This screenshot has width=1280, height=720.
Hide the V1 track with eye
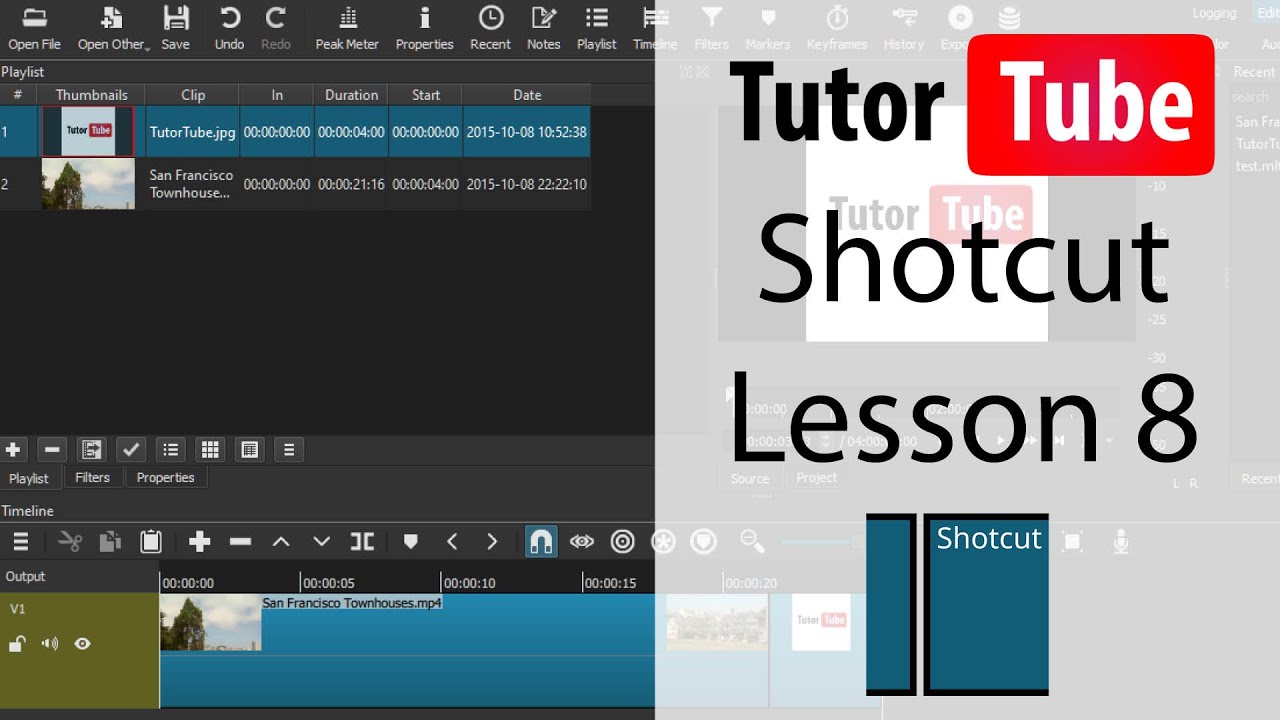click(83, 644)
